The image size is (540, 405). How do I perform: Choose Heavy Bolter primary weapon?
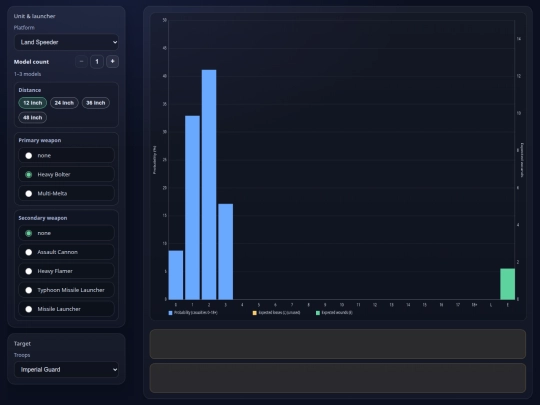click(66, 175)
